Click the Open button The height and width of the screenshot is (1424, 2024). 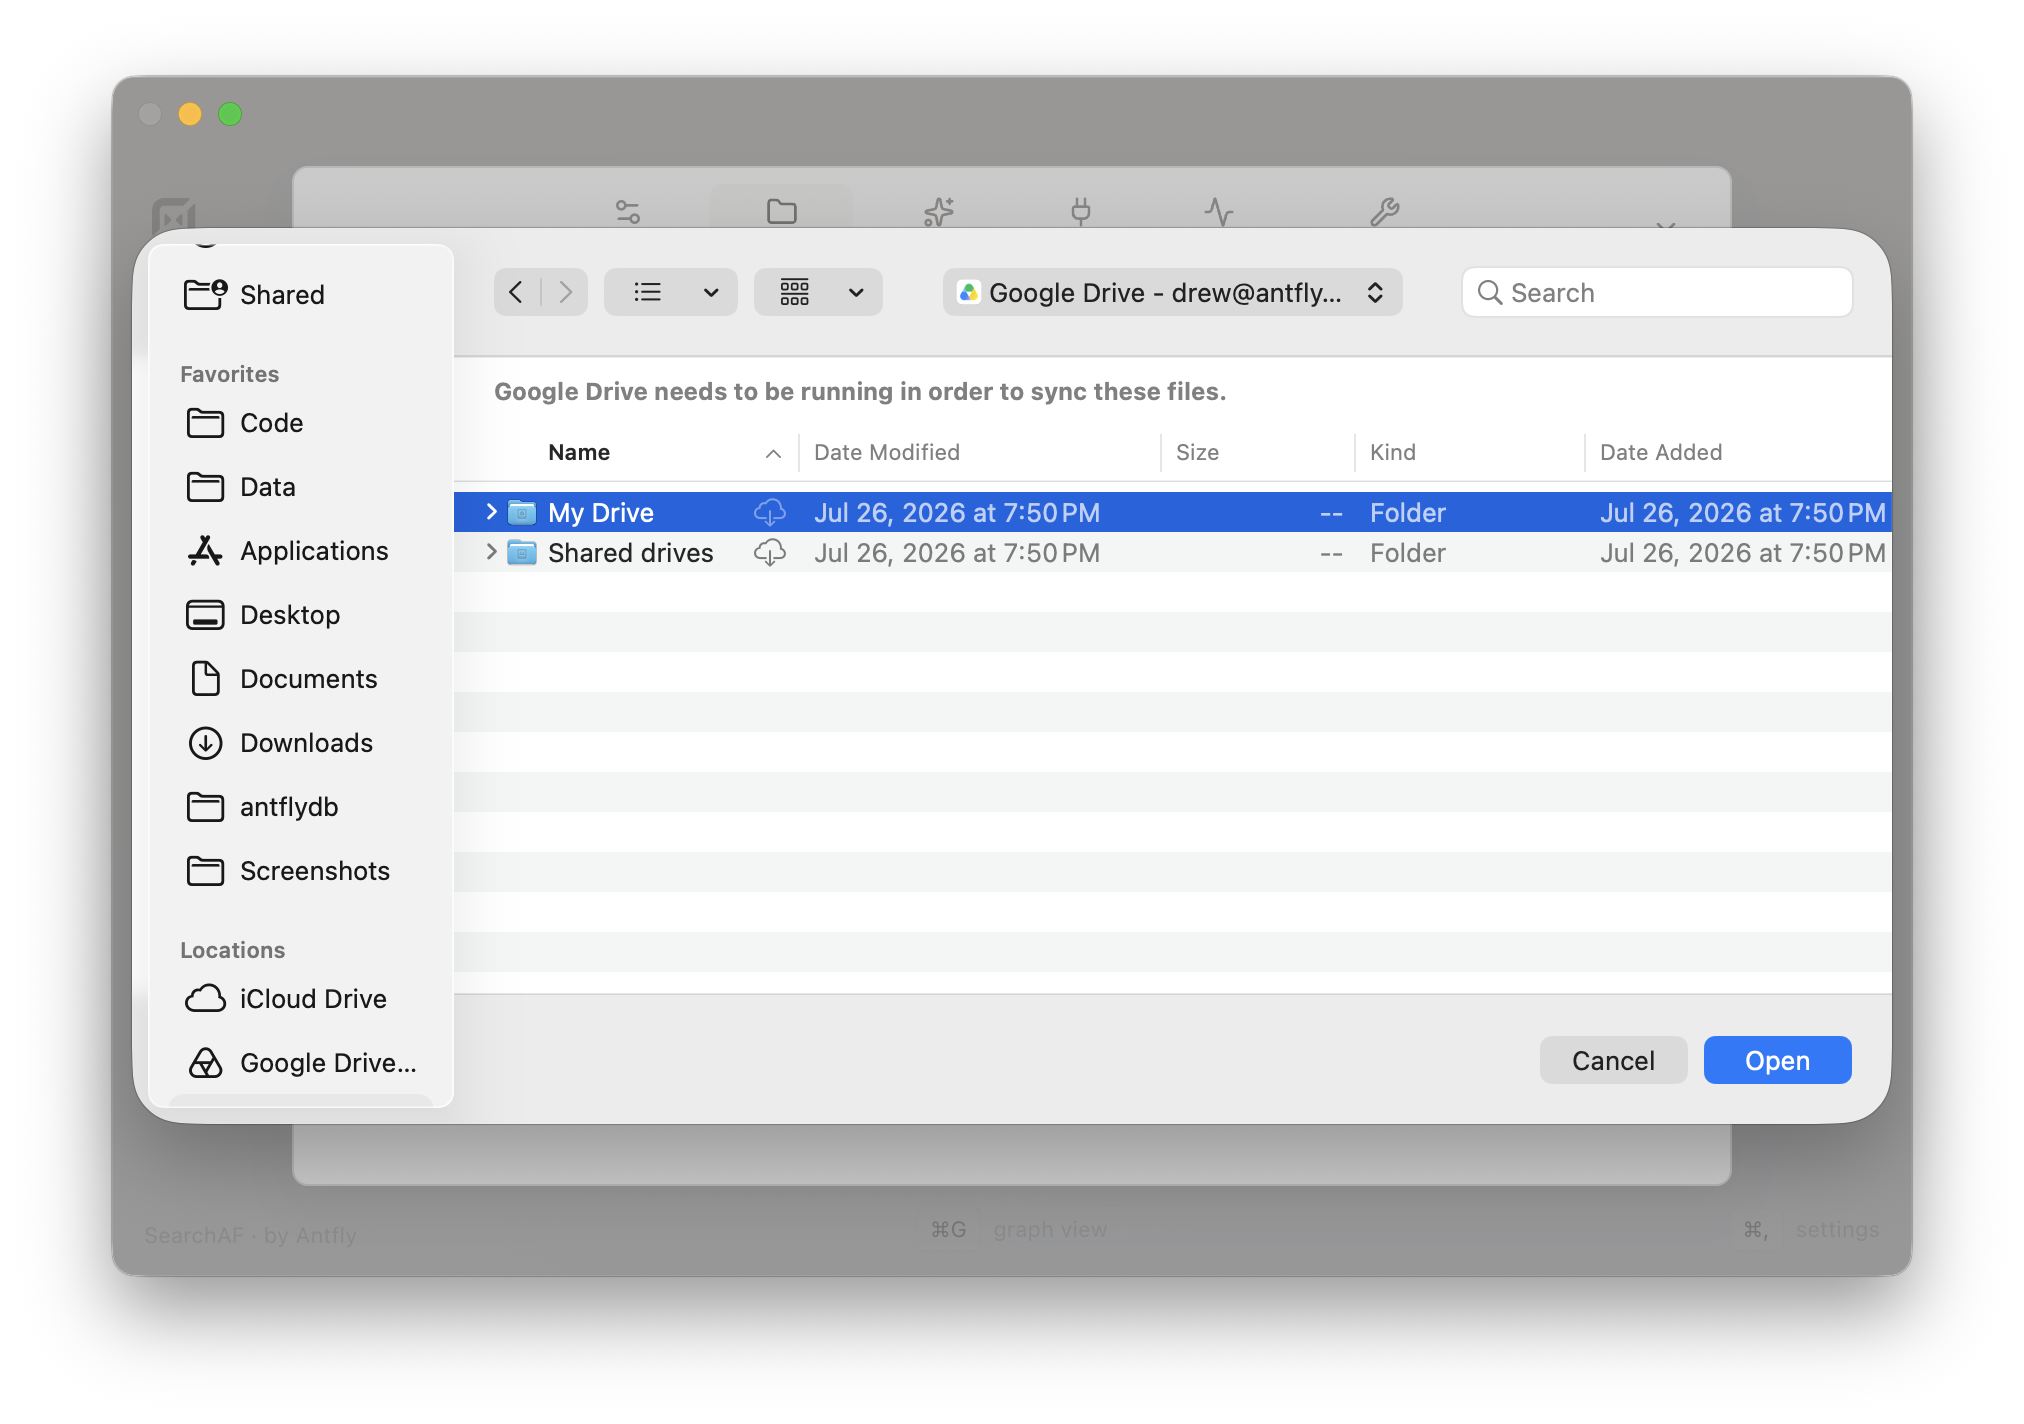pyautogui.click(x=1777, y=1060)
